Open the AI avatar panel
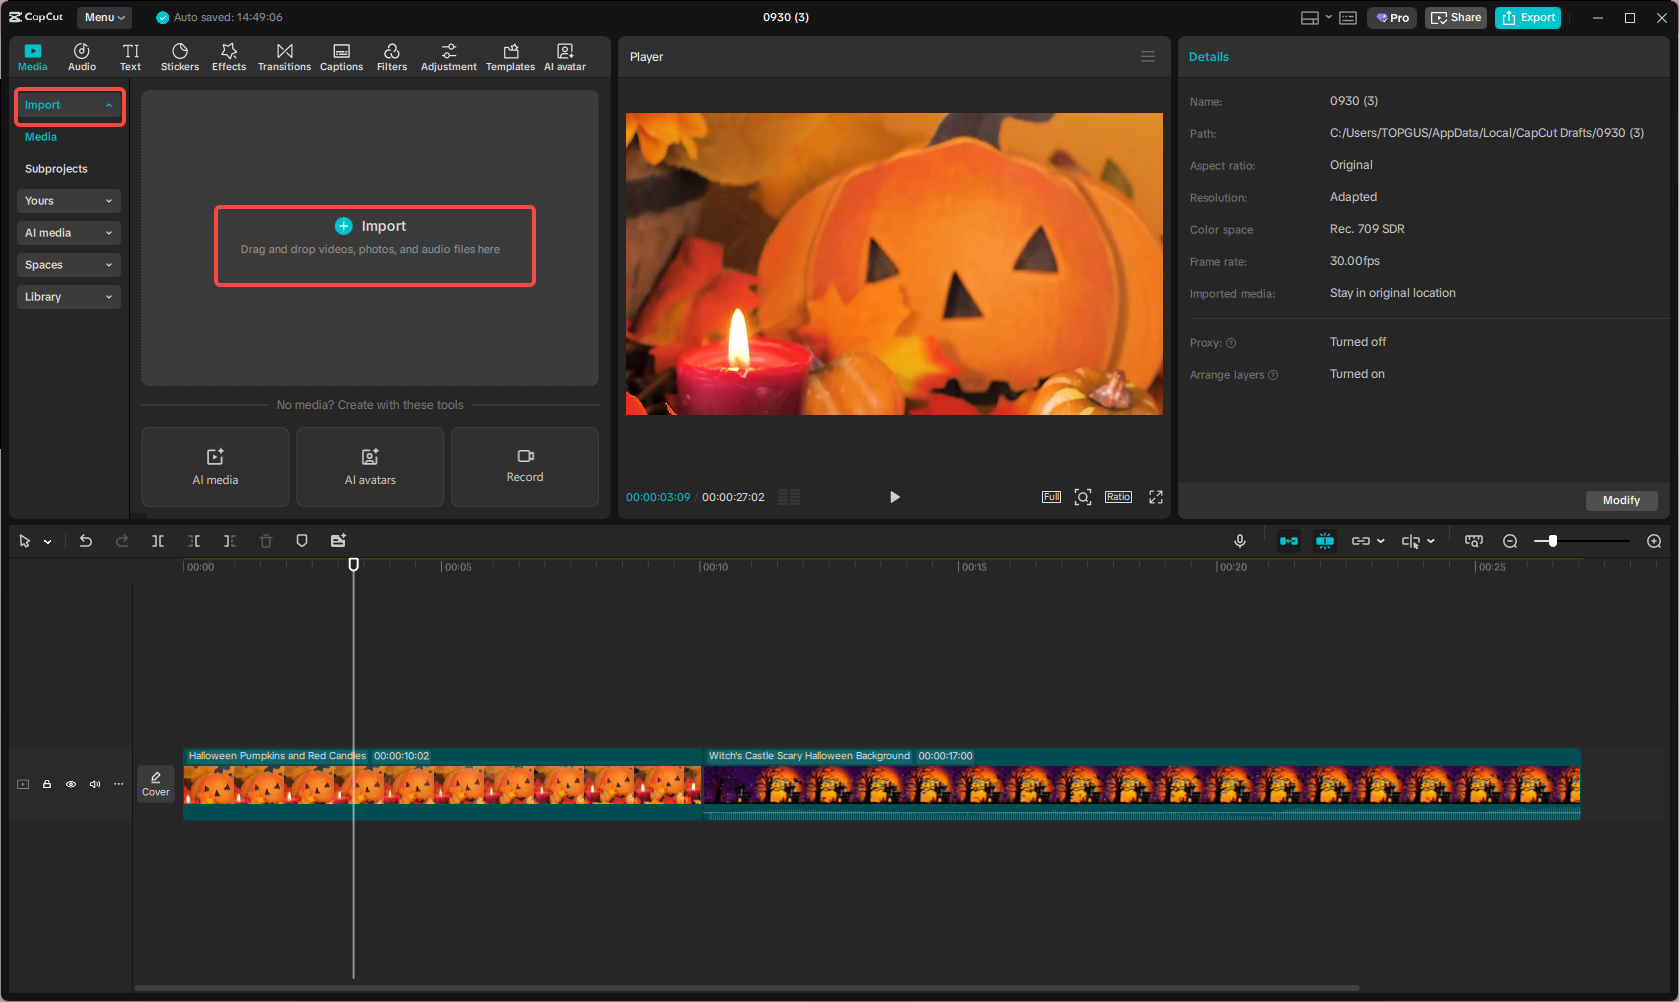The image size is (1679, 1002). pyautogui.click(x=564, y=56)
